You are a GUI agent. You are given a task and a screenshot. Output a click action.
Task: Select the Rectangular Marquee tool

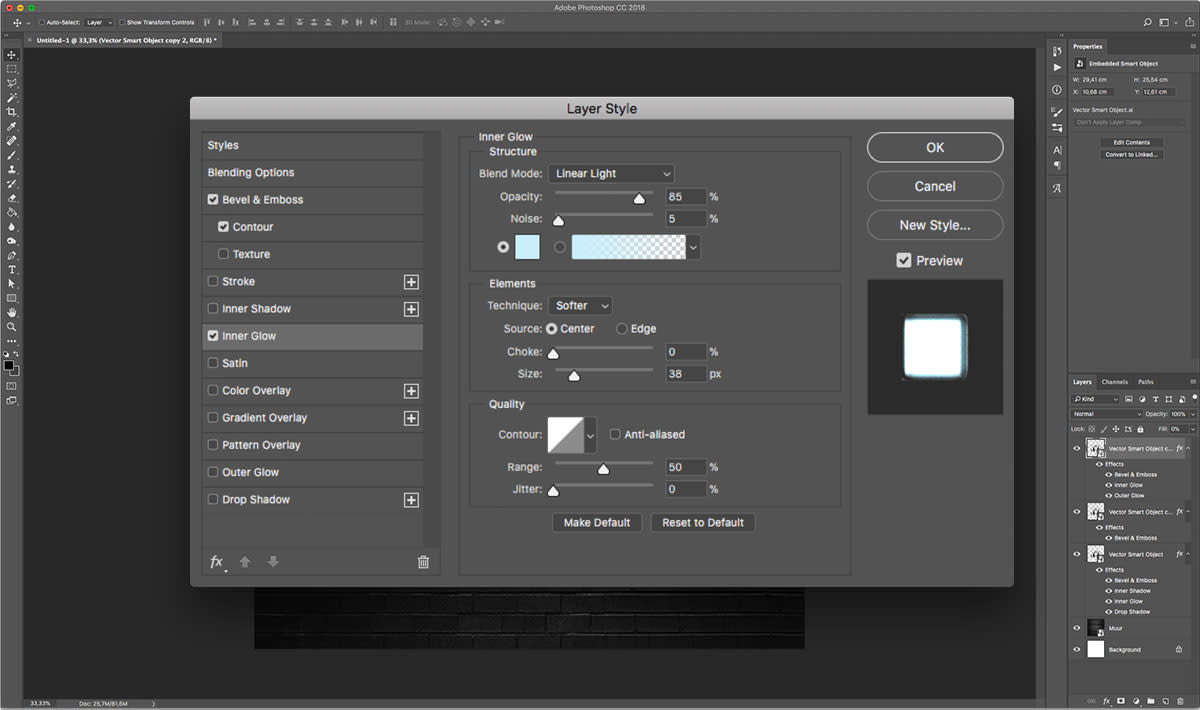(12, 69)
